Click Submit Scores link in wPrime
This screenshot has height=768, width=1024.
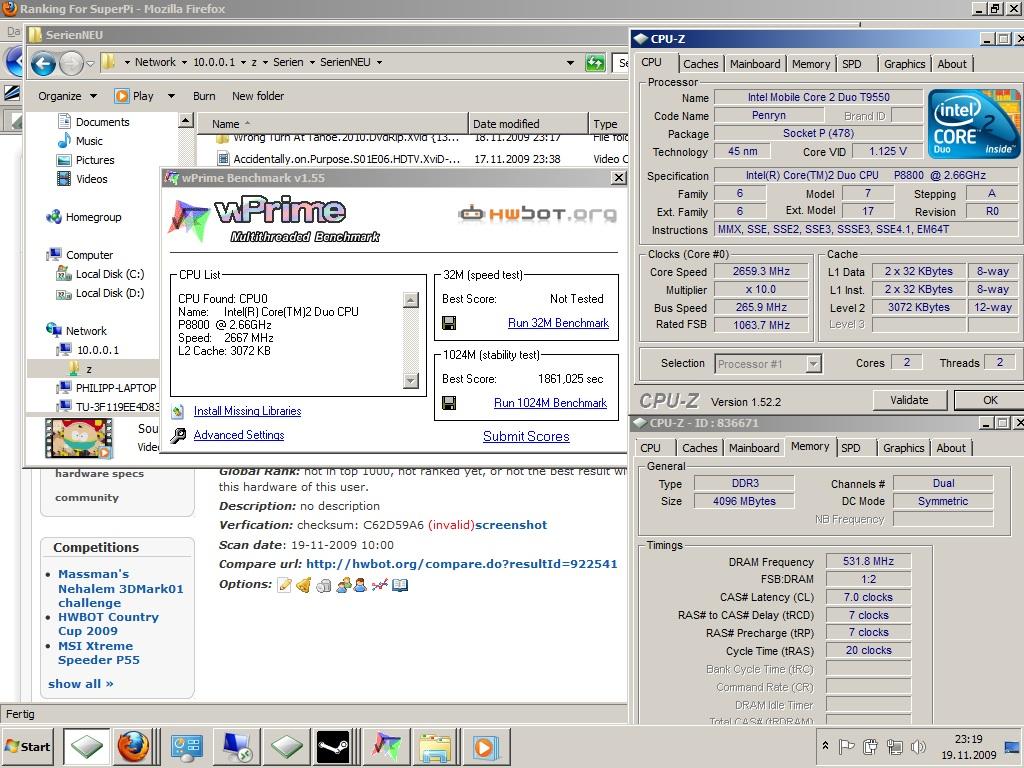[526, 436]
